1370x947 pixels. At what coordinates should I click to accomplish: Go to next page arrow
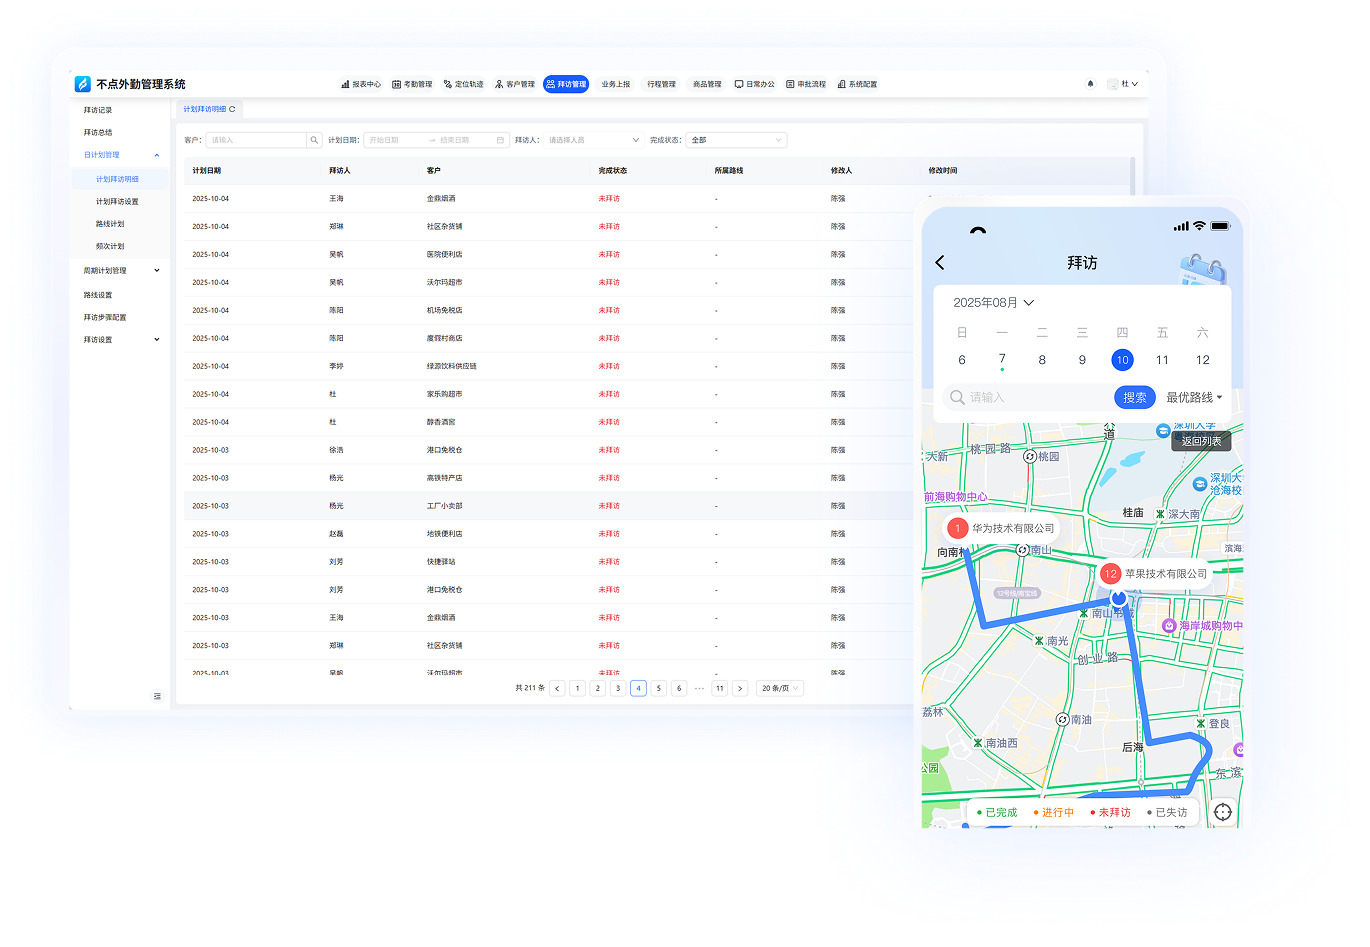click(x=740, y=688)
